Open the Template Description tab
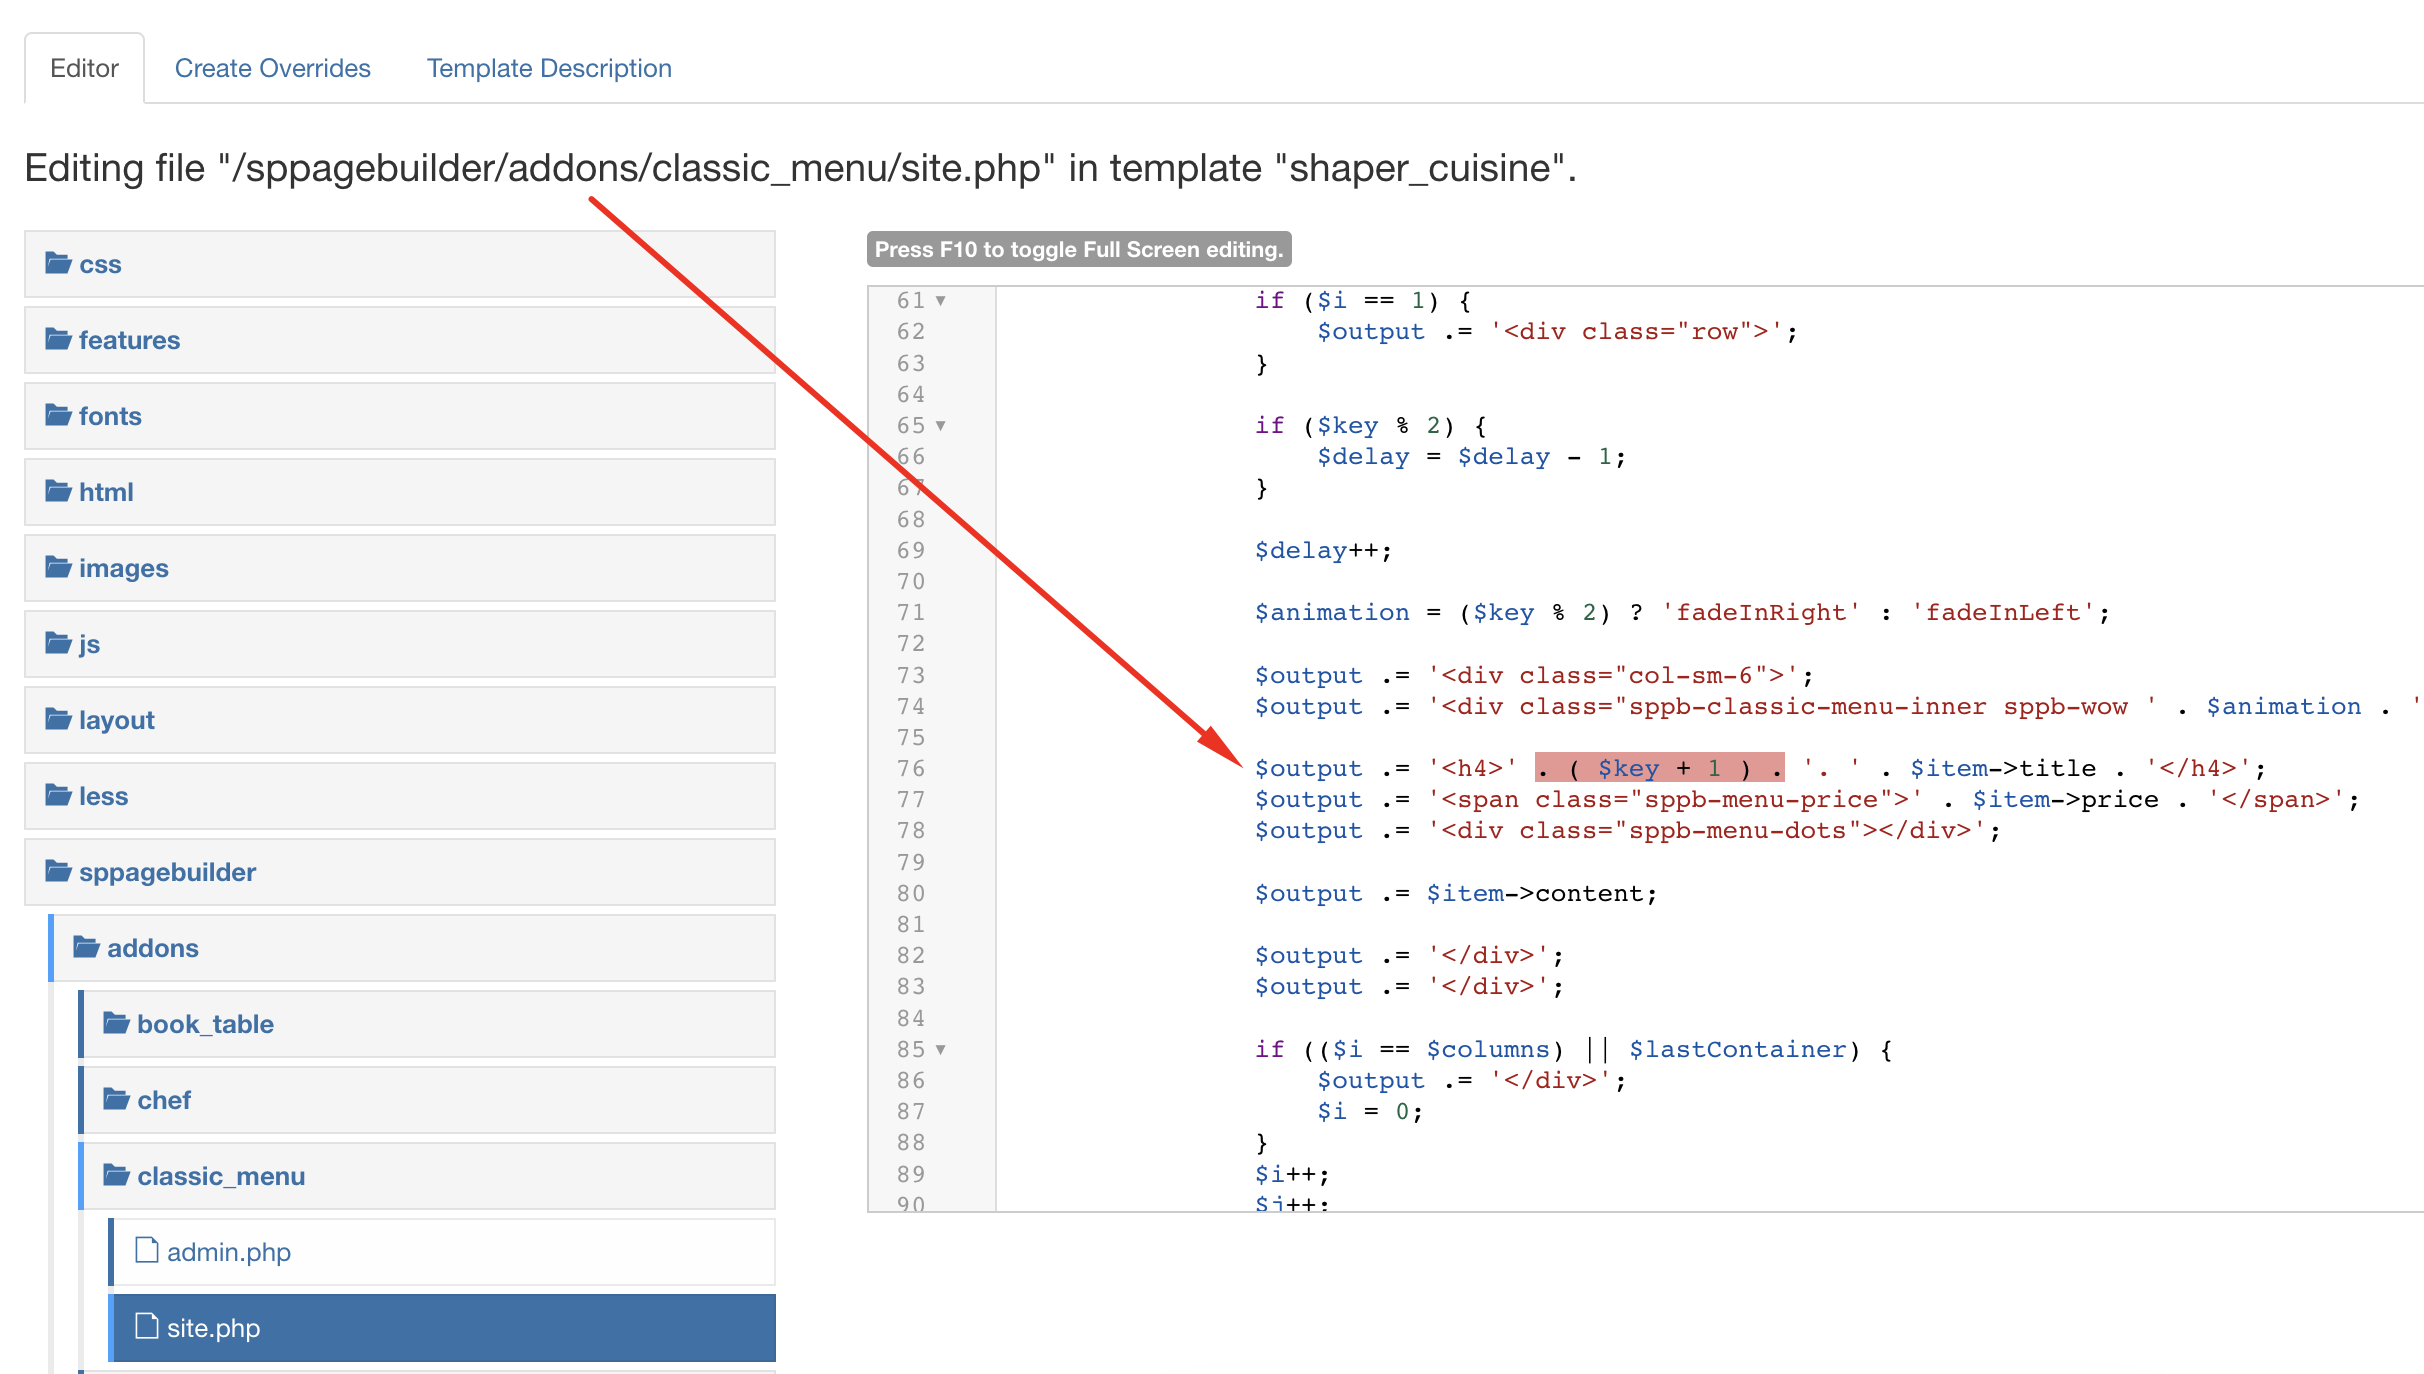 tap(549, 68)
